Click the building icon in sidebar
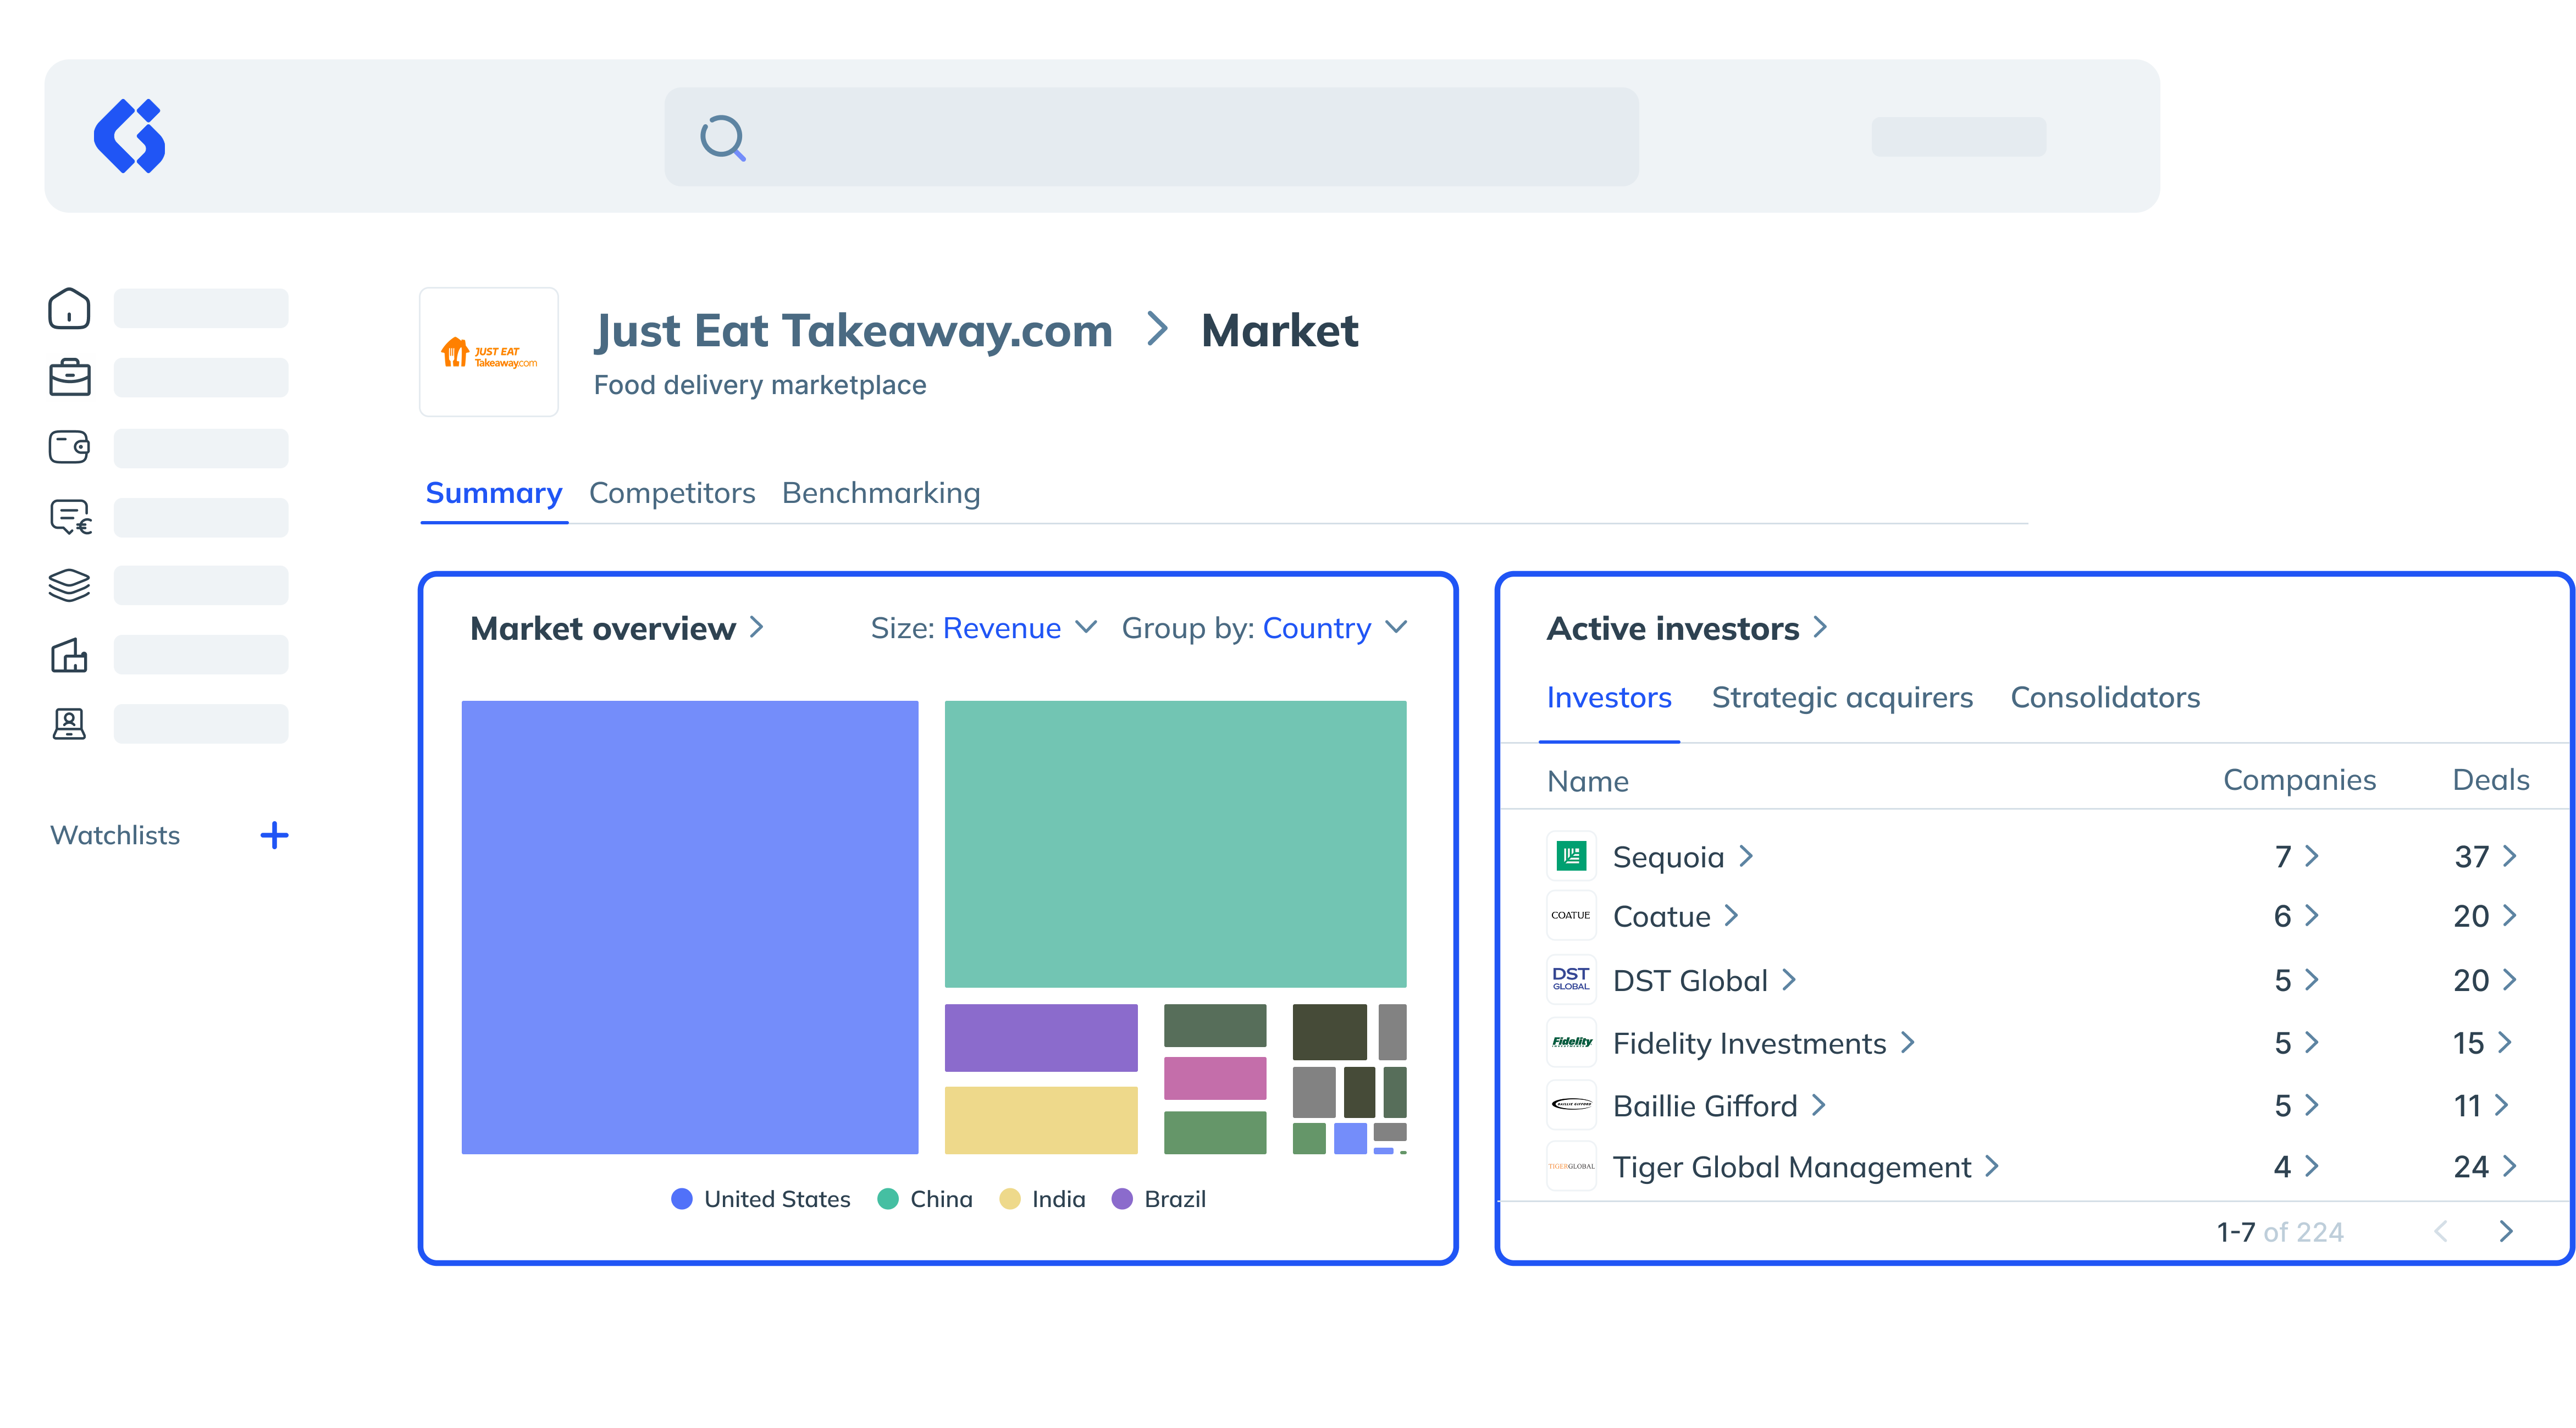This screenshot has width=2576, height=1428. (x=69, y=655)
